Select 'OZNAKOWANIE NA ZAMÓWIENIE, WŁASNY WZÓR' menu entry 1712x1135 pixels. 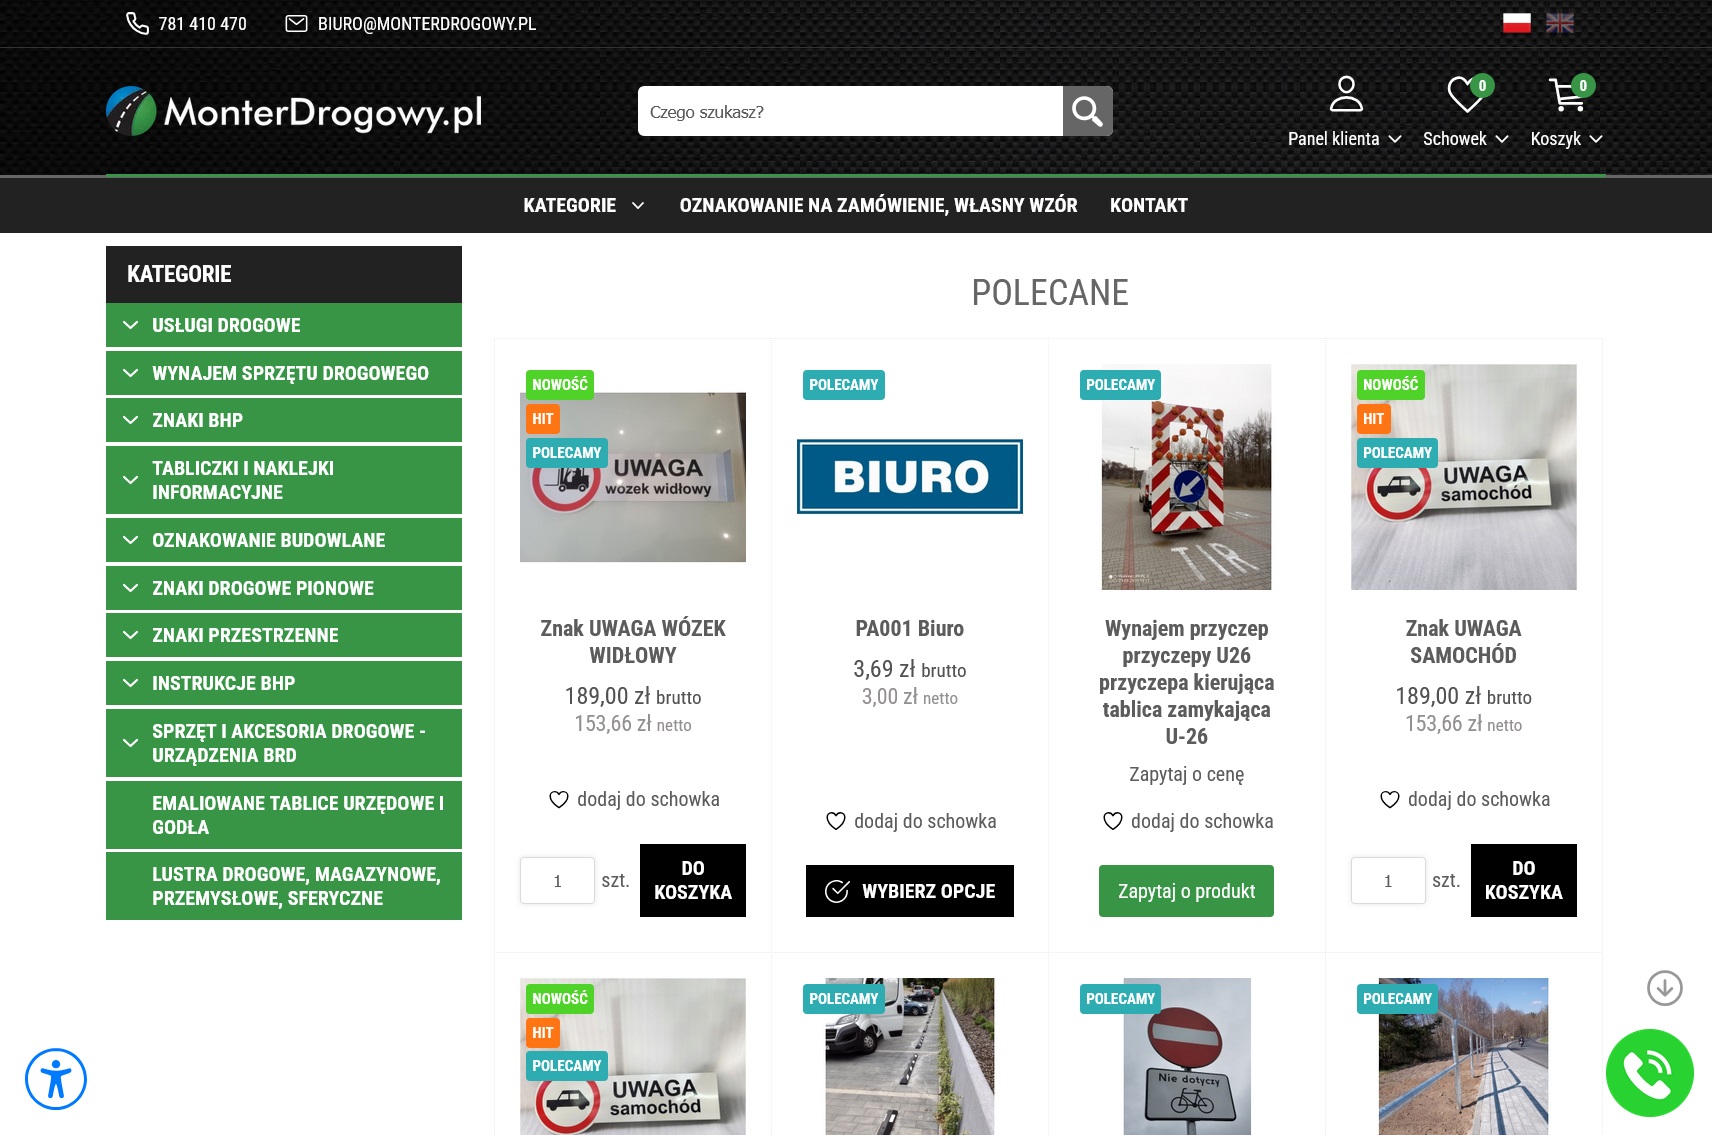(878, 205)
